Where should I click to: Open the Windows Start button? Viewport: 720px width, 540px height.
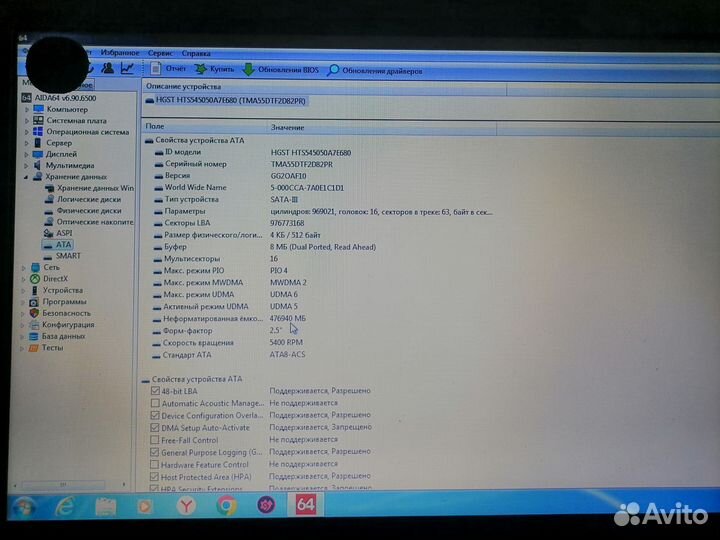click(x=22, y=507)
